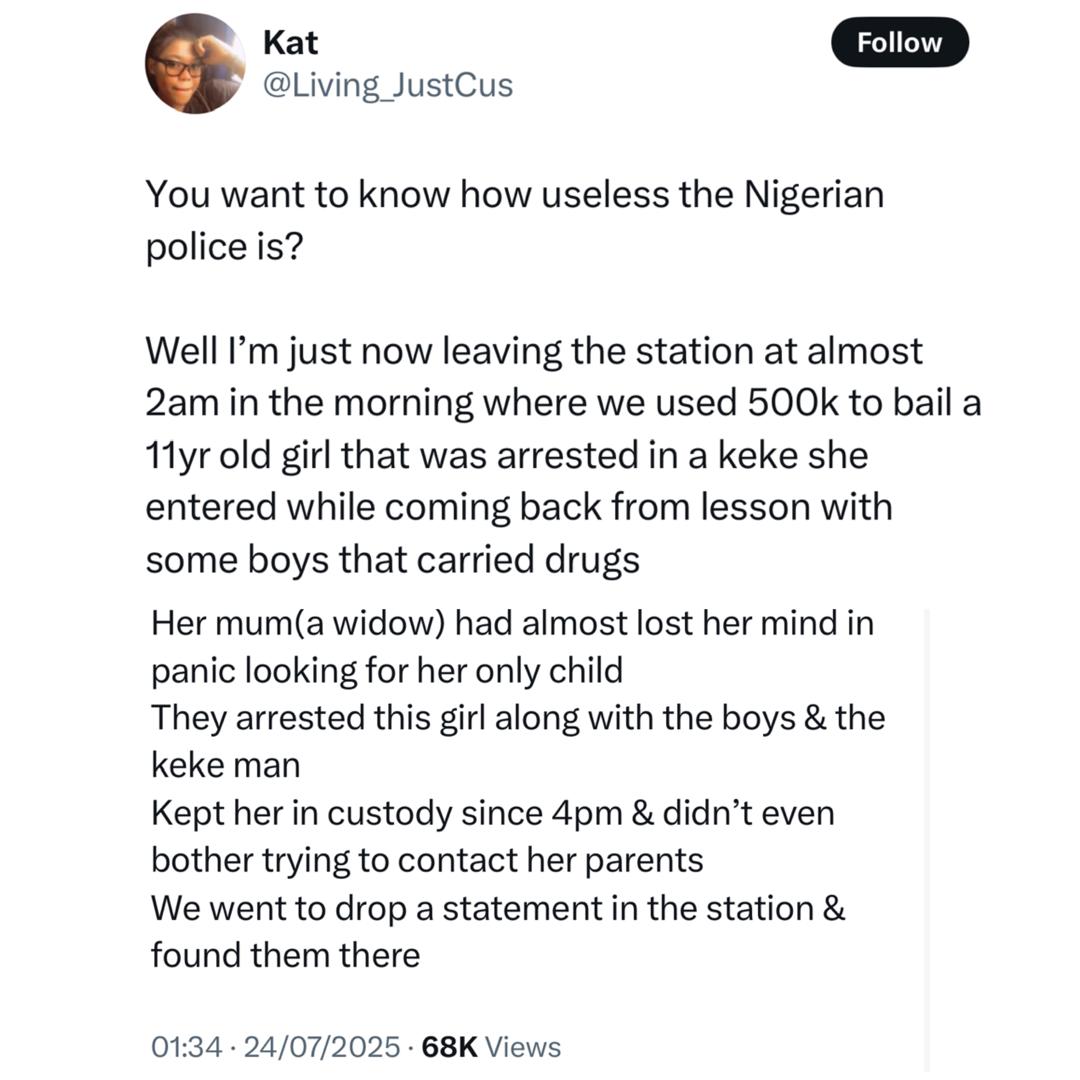Click the line starting "11yr old girl"
The height and width of the screenshot is (1080, 1080).
point(507,455)
